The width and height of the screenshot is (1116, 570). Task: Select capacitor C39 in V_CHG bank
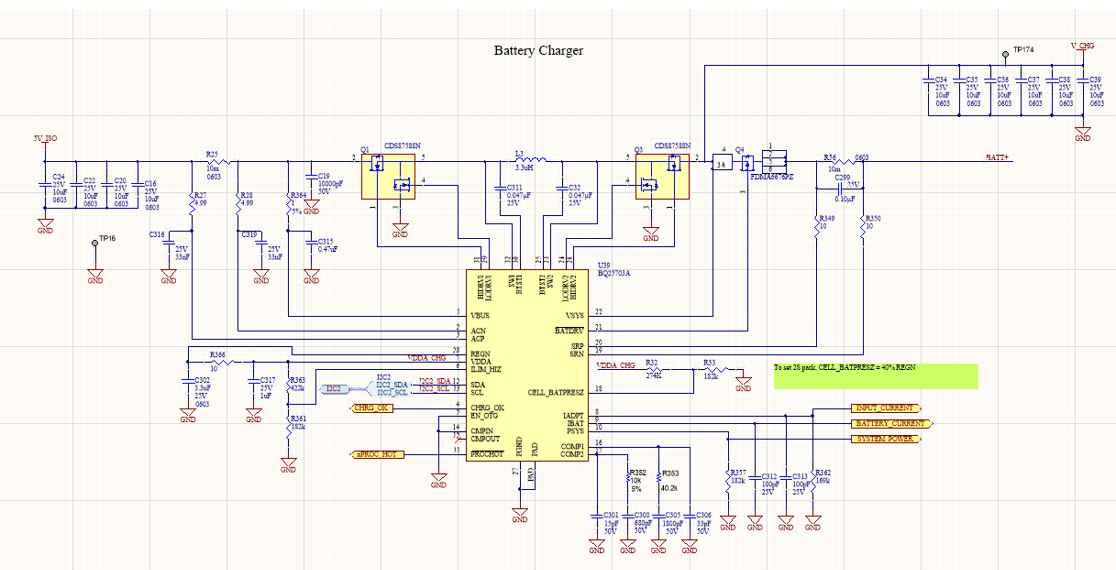pos(1082,80)
